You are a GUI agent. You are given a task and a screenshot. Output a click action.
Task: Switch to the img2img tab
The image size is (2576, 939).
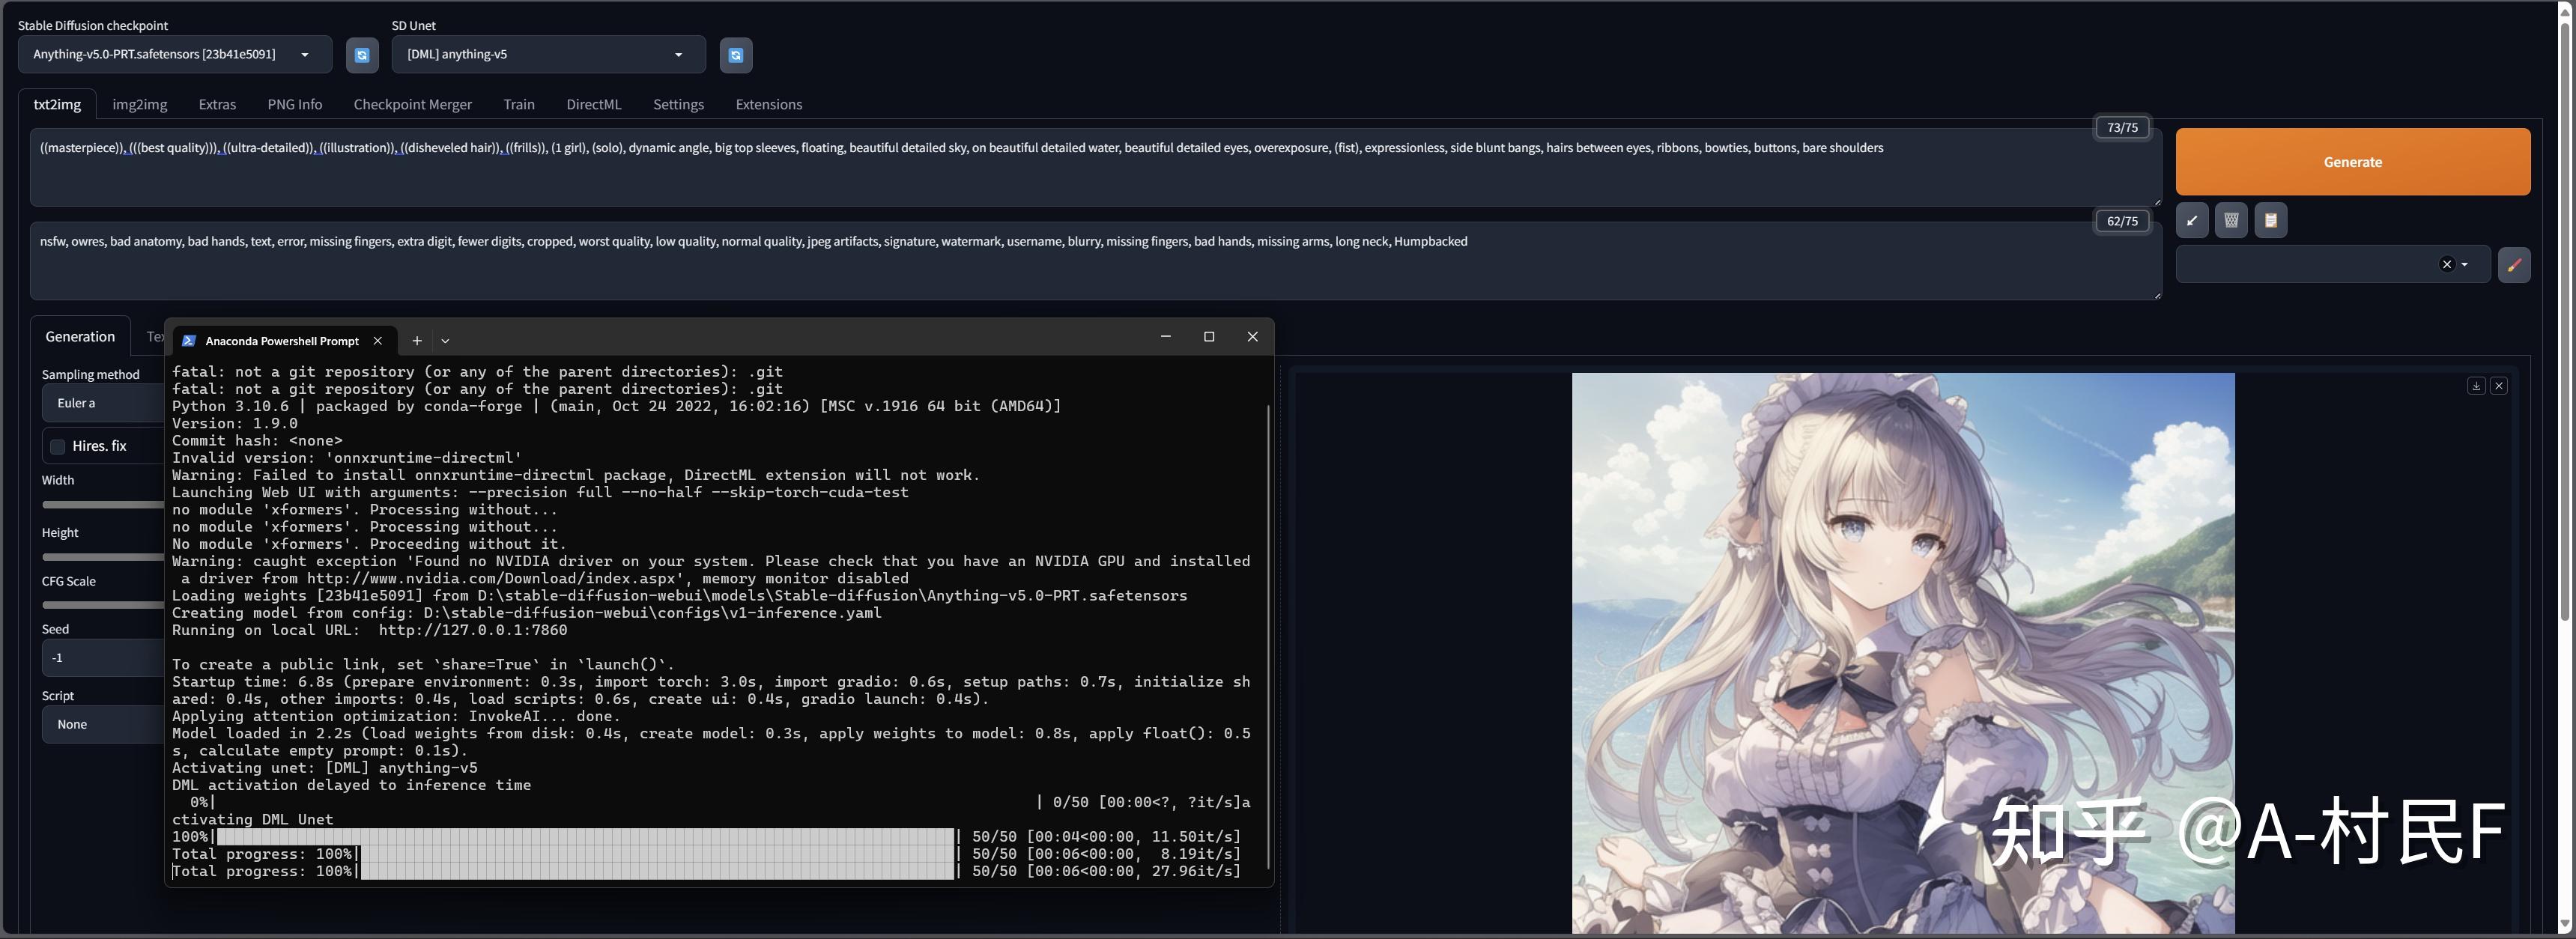click(139, 104)
